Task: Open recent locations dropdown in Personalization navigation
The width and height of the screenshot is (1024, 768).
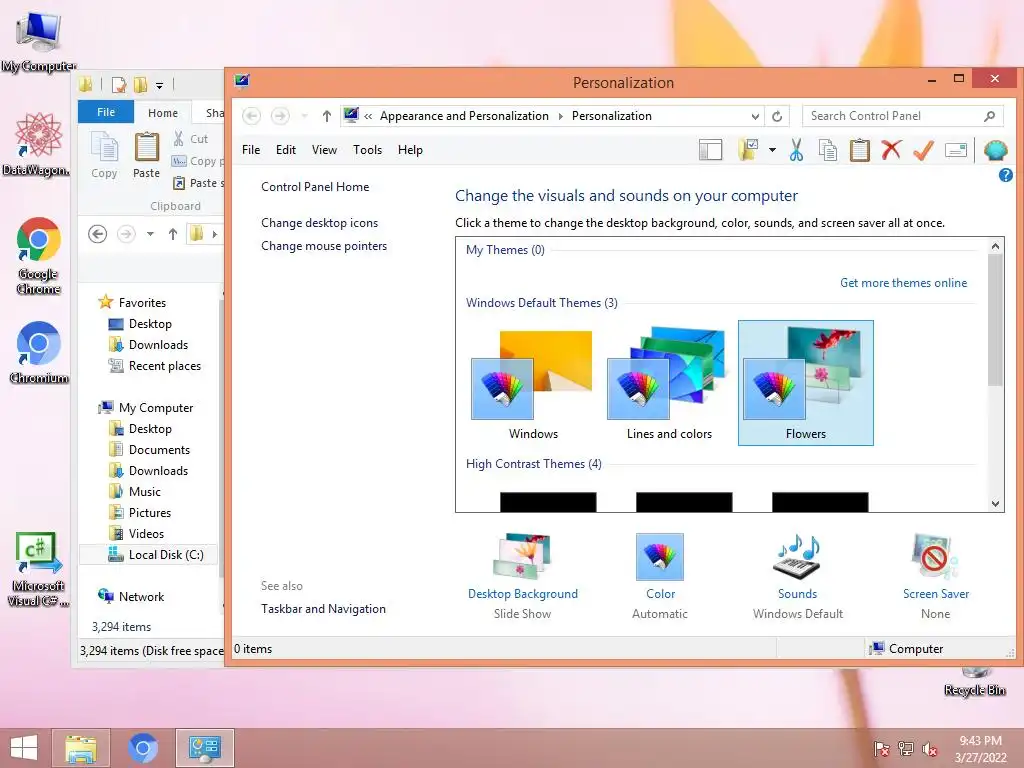Action: click(304, 116)
